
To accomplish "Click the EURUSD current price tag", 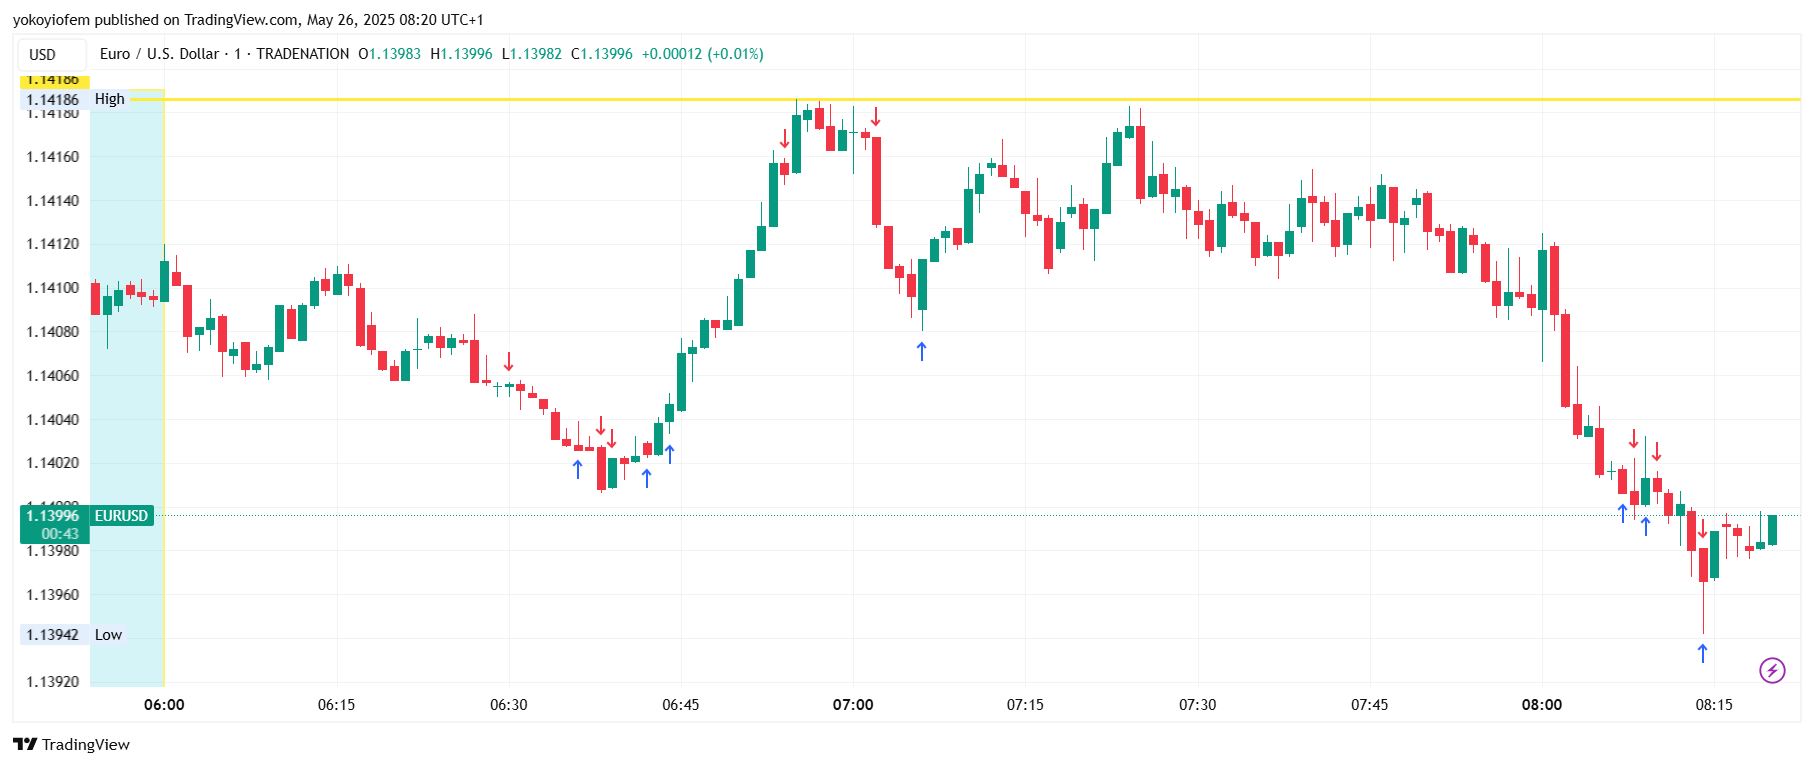I will click(x=121, y=516).
